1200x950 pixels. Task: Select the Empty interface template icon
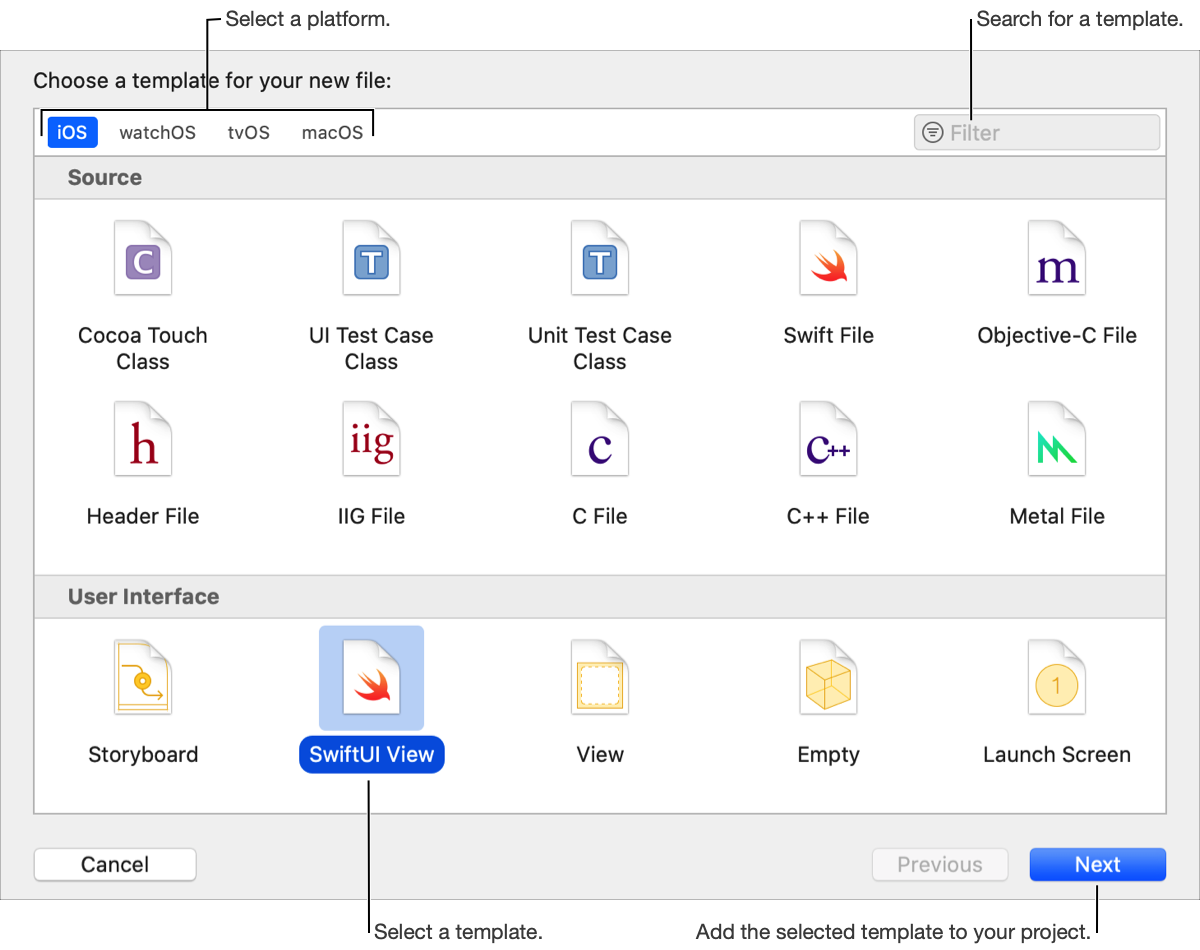click(828, 678)
